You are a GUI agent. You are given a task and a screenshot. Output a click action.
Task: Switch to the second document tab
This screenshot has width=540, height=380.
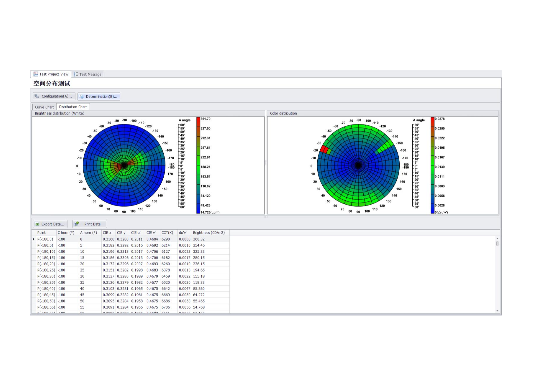(88, 74)
